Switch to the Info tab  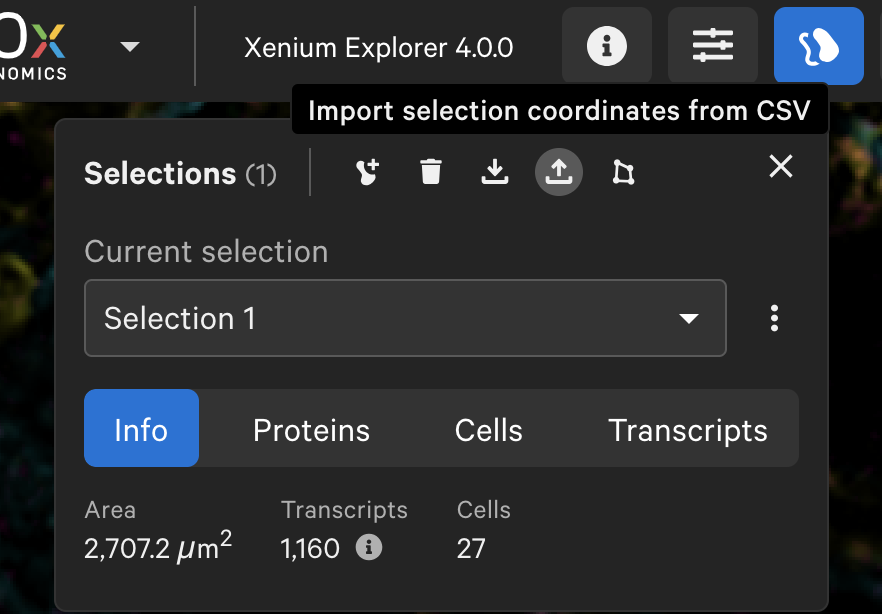coord(141,428)
